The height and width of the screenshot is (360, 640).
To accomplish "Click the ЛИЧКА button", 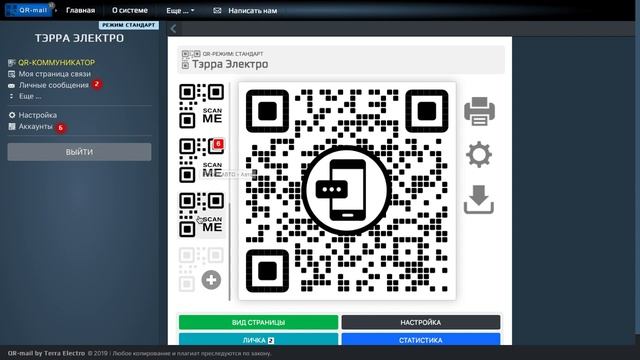I will pos(258,339).
